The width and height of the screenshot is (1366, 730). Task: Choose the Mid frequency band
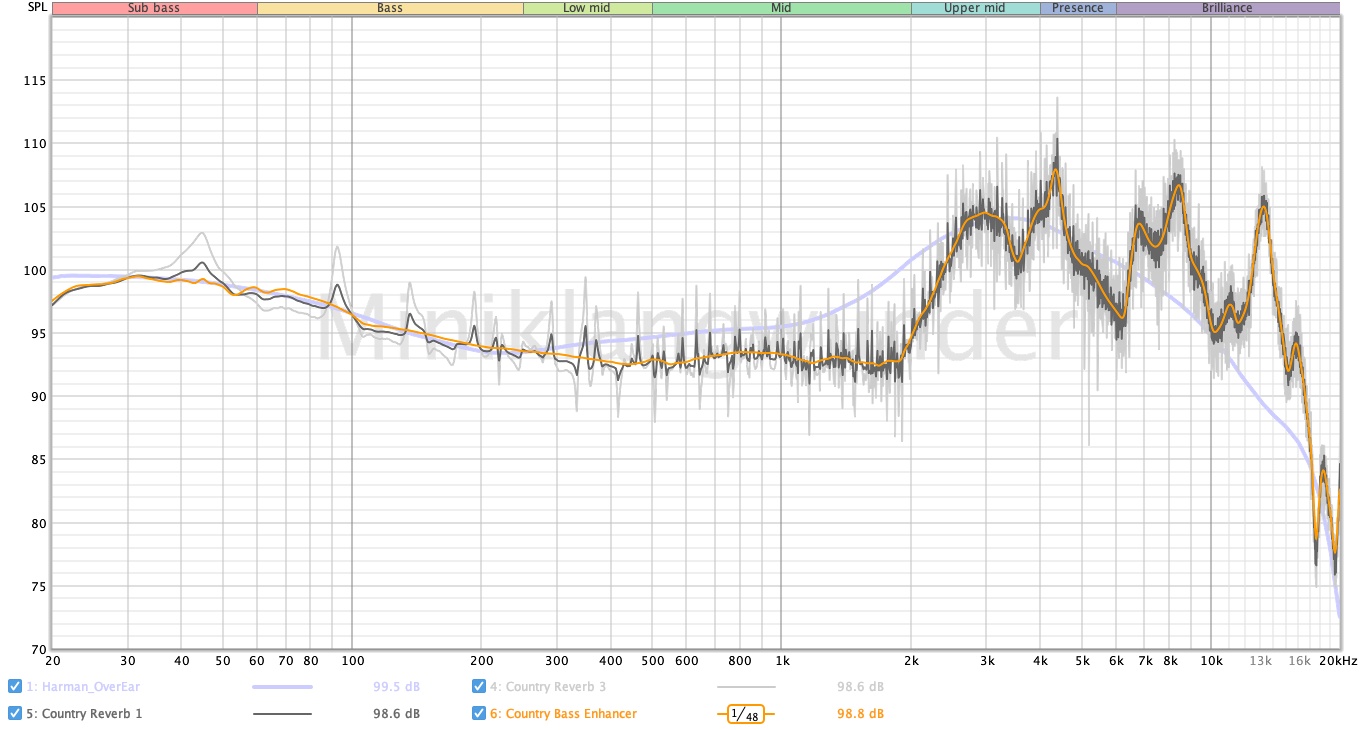click(781, 8)
